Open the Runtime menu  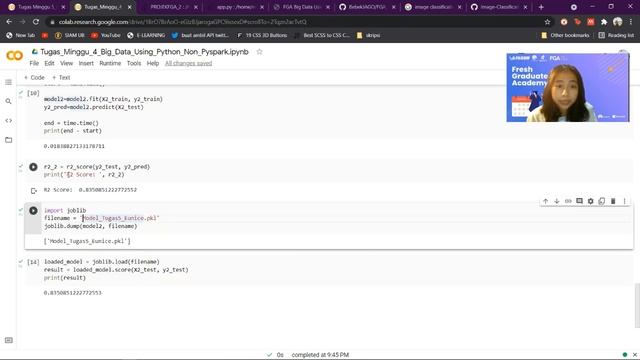110,63
